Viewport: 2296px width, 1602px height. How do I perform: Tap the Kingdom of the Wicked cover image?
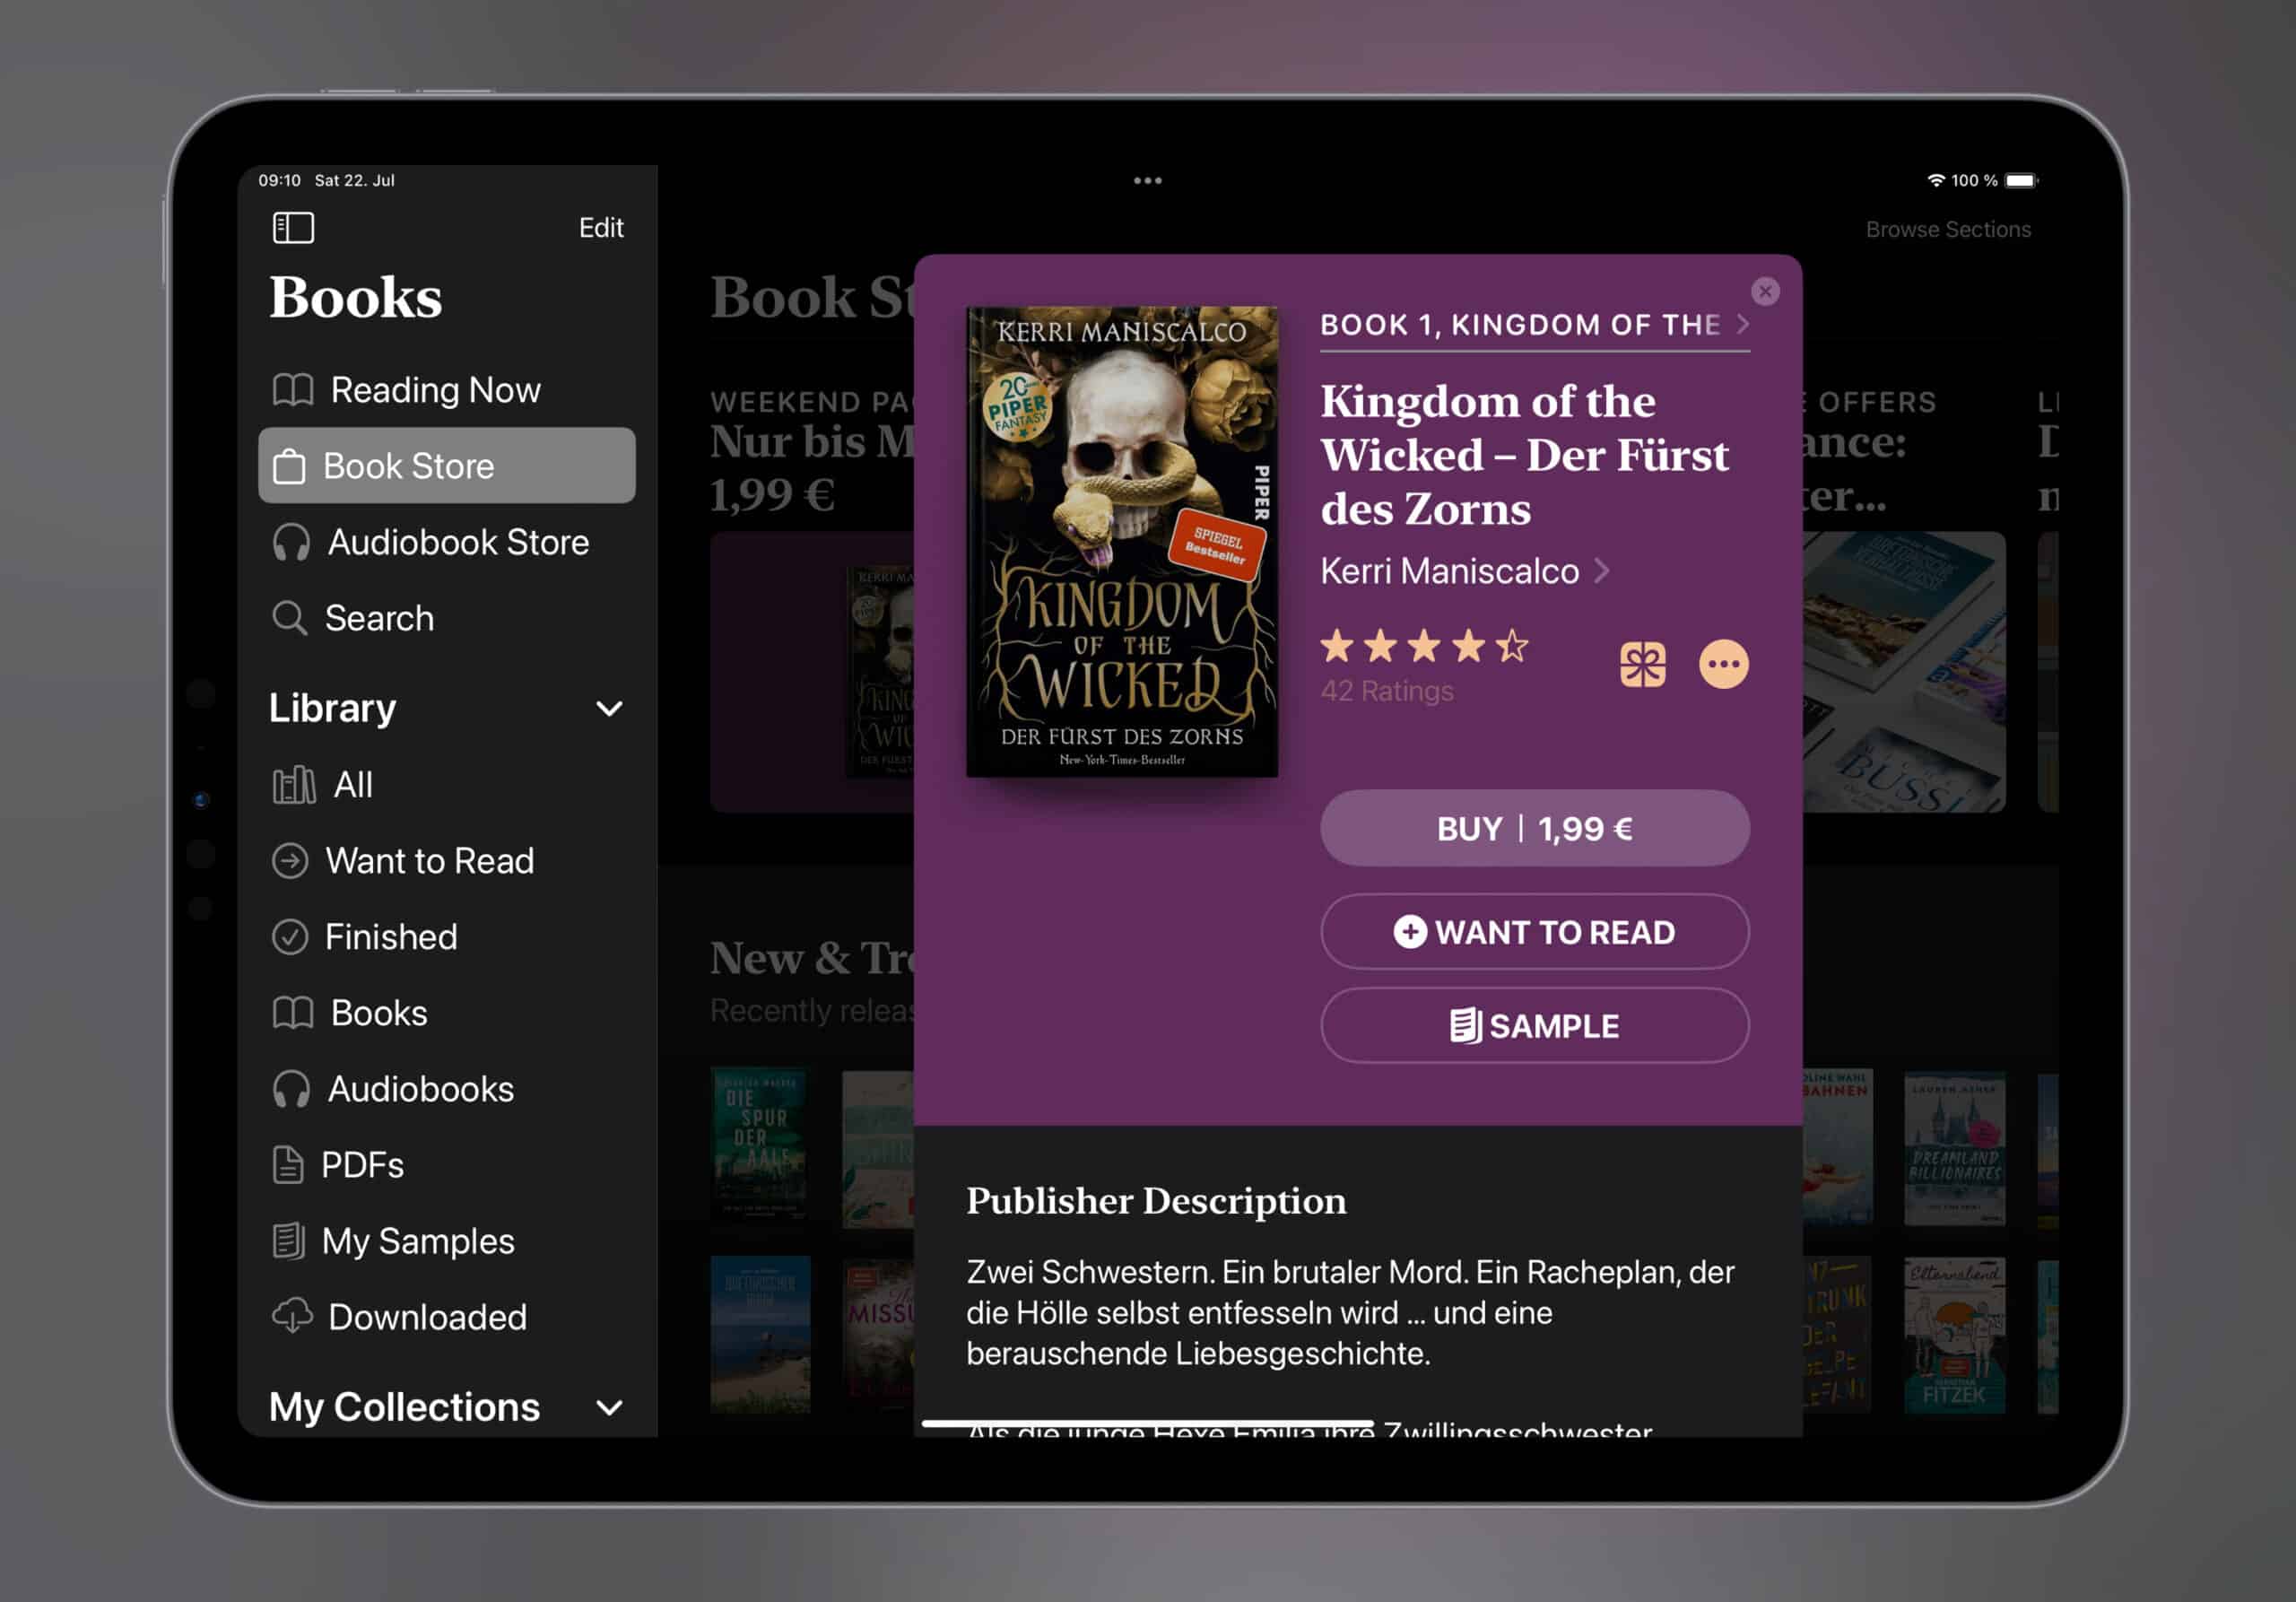tap(1122, 542)
